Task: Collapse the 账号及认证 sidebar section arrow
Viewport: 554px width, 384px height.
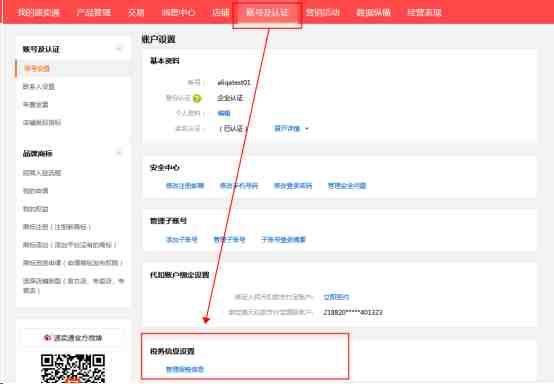Action: coord(119,49)
